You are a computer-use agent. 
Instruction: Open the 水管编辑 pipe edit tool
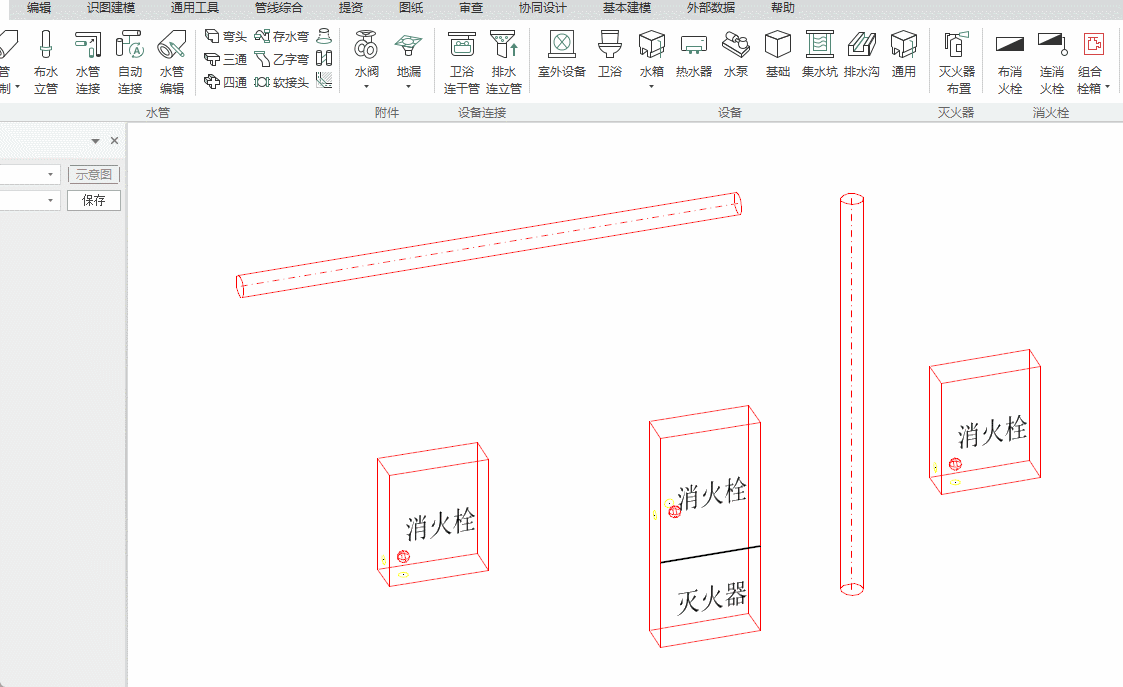pos(172,62)
